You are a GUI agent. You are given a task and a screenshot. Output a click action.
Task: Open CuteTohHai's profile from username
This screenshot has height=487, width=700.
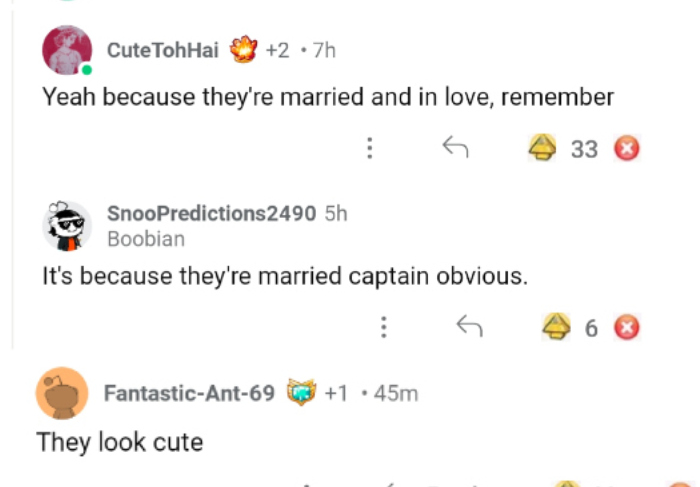[161, 50]
